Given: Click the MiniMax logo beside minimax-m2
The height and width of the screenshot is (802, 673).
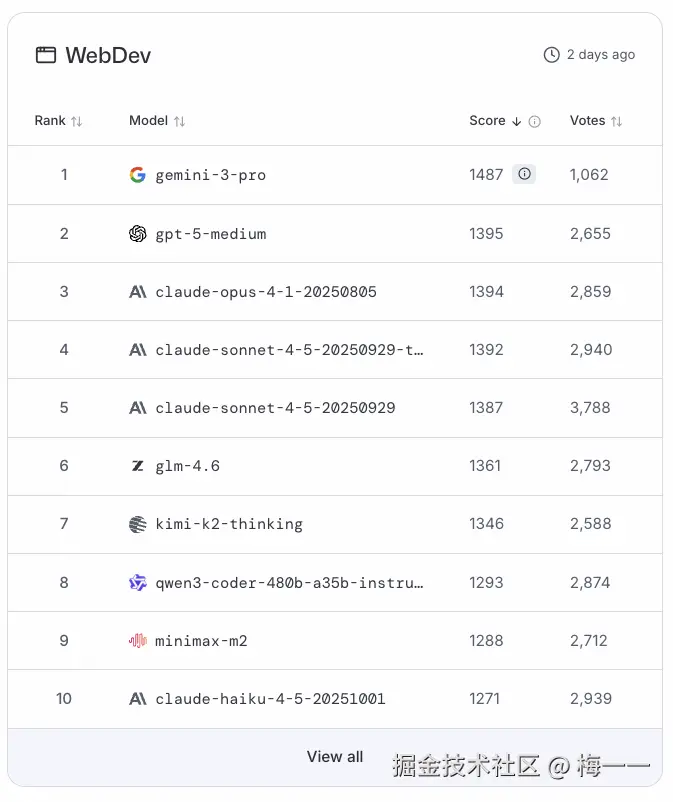Looking at the screenshot, I should tap(138, 640).
